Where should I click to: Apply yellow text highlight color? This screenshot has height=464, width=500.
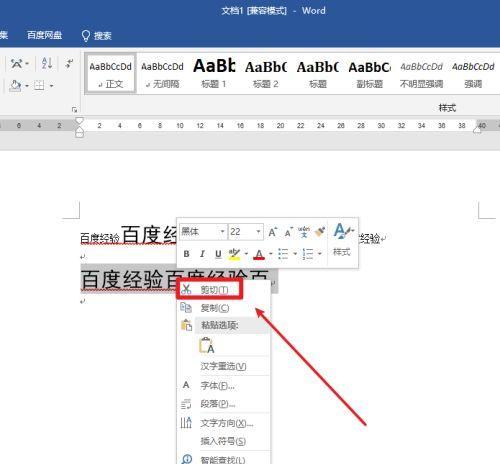pos(234,254)
